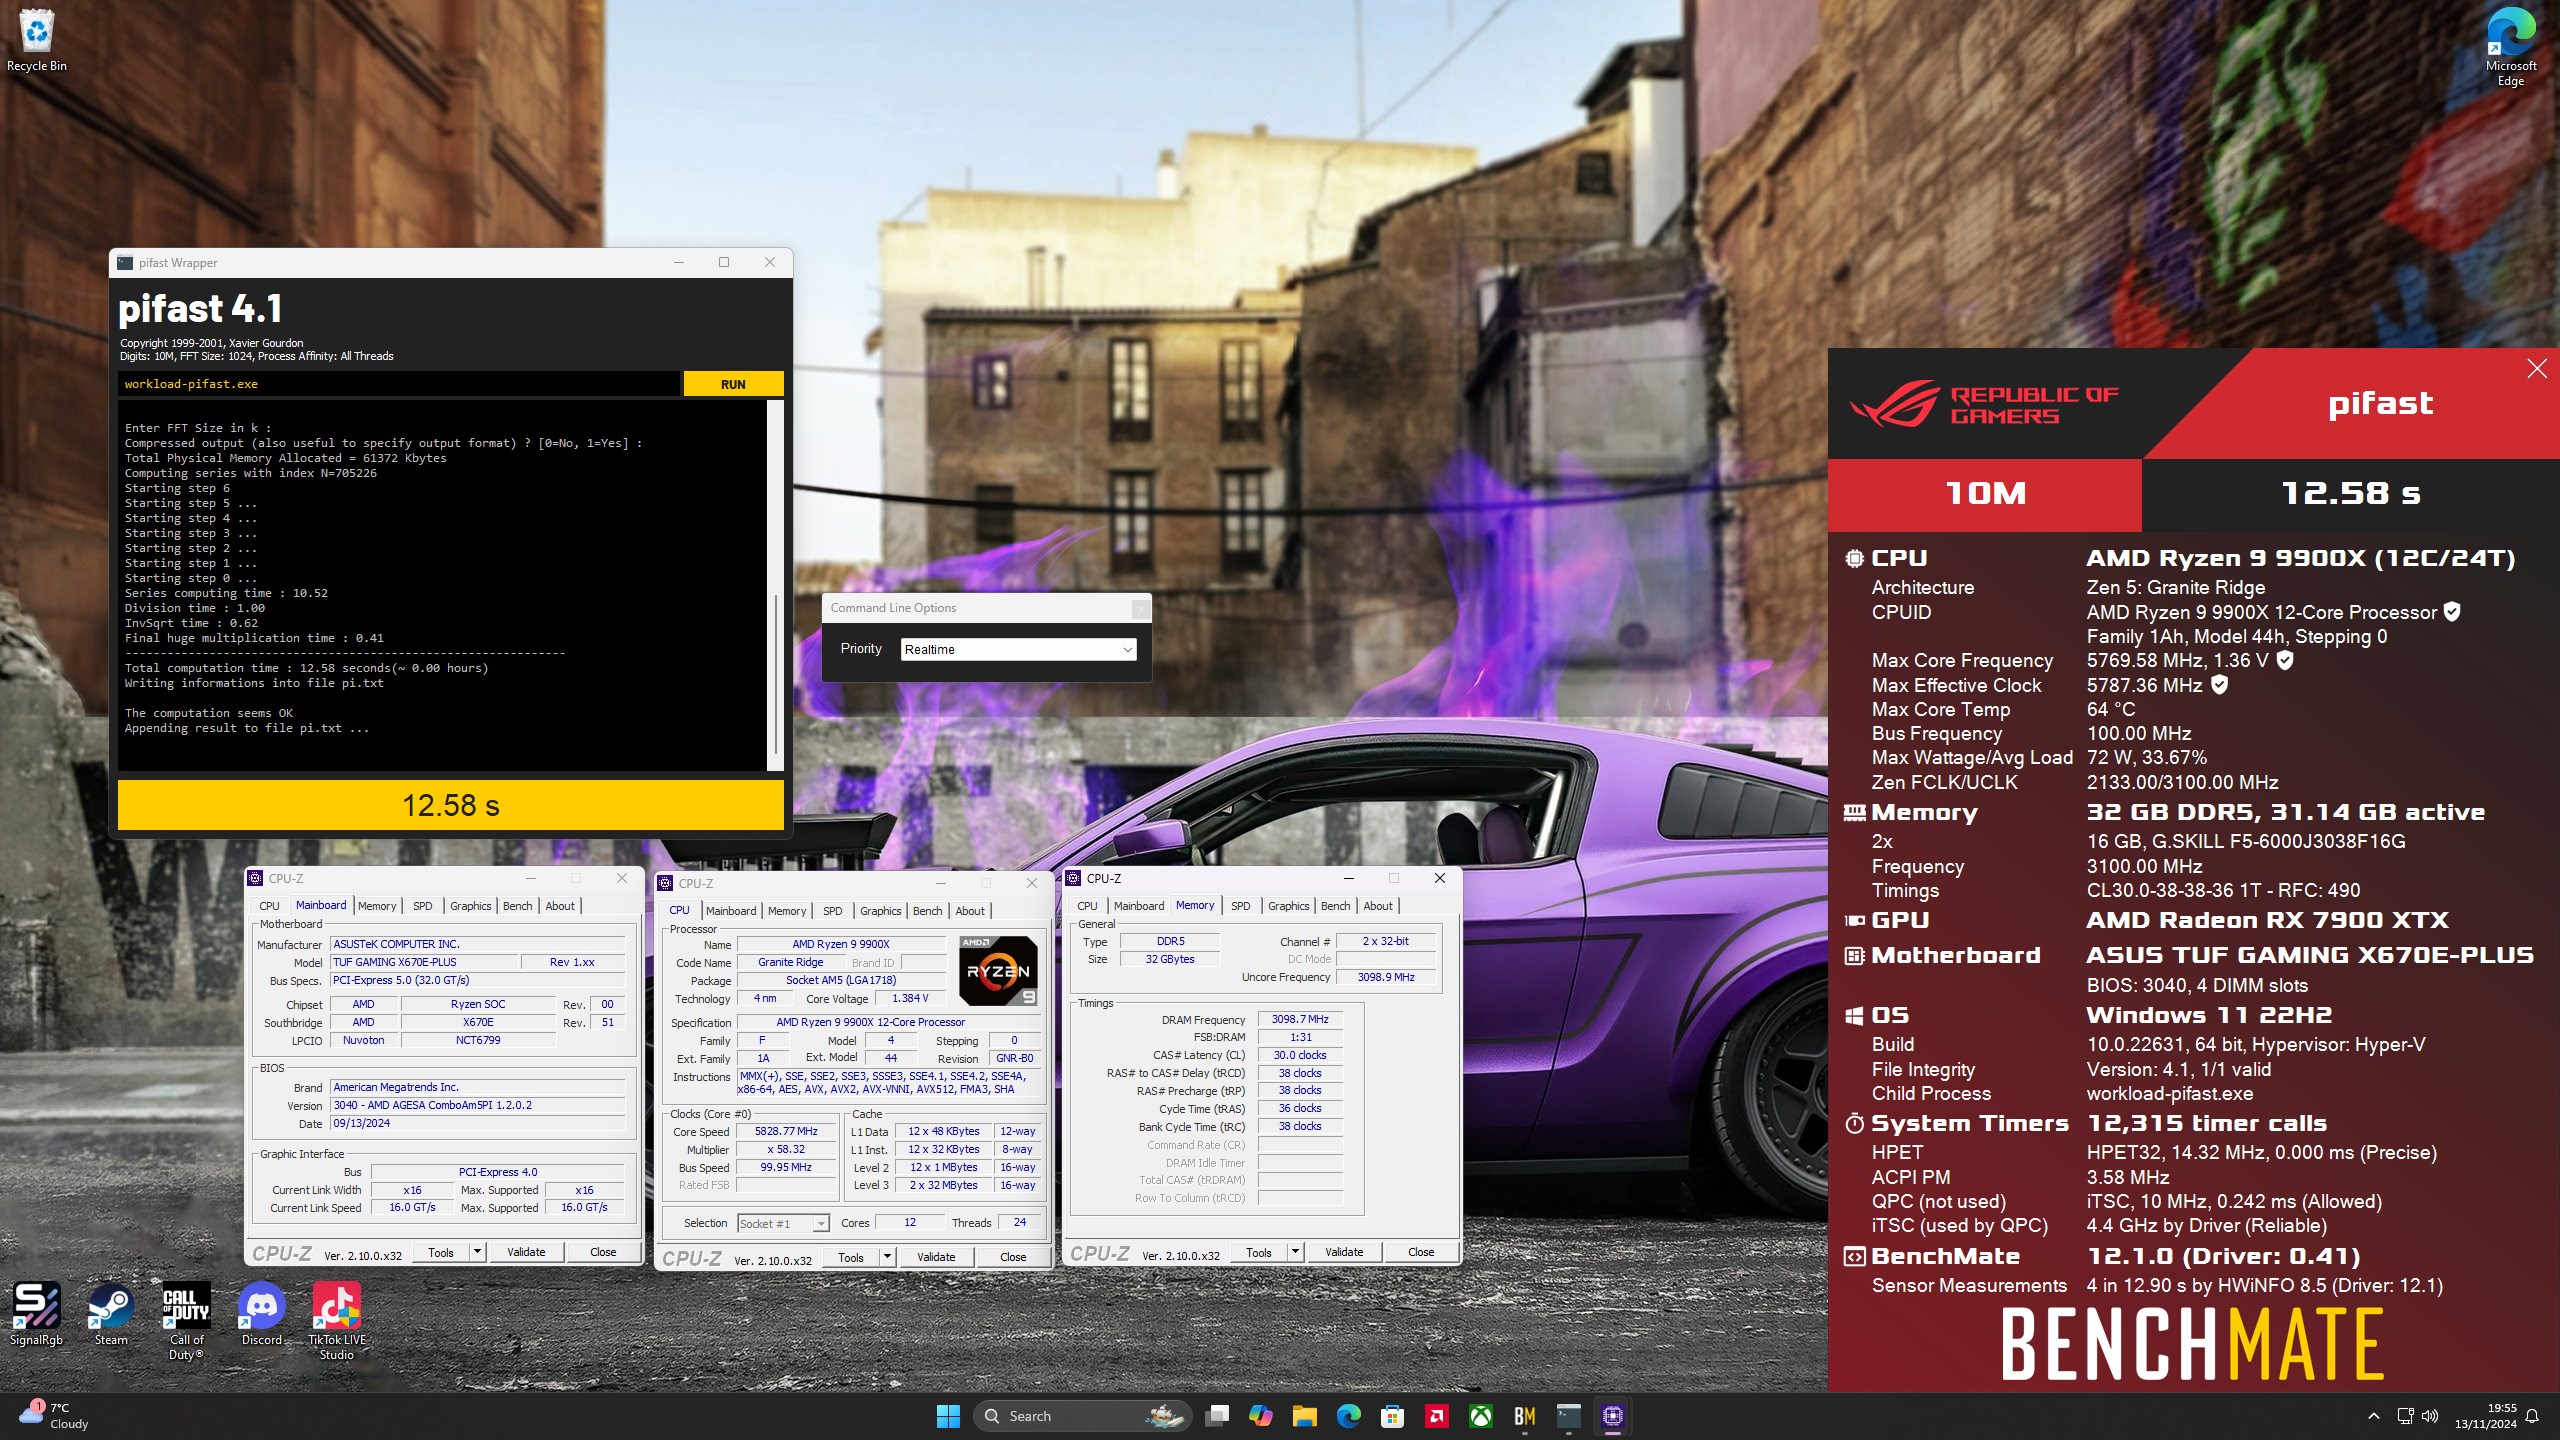Click the shield next to Max Effective Clock
The width and height of the screenshot is (2560, 1440).
pos(2219,685)
